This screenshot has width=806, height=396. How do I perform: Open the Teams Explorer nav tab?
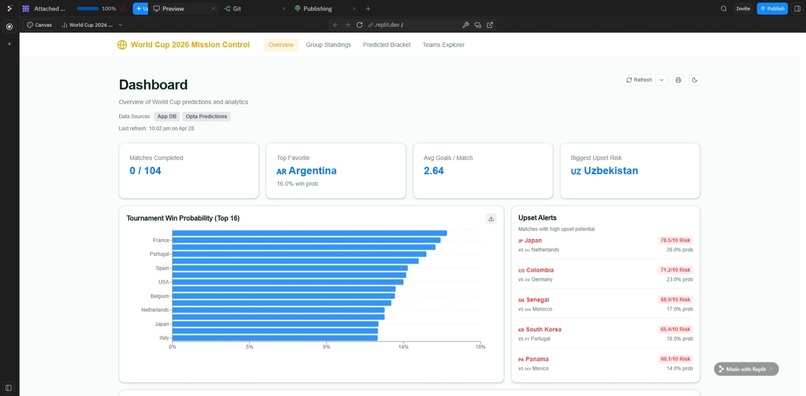[444, 45]
